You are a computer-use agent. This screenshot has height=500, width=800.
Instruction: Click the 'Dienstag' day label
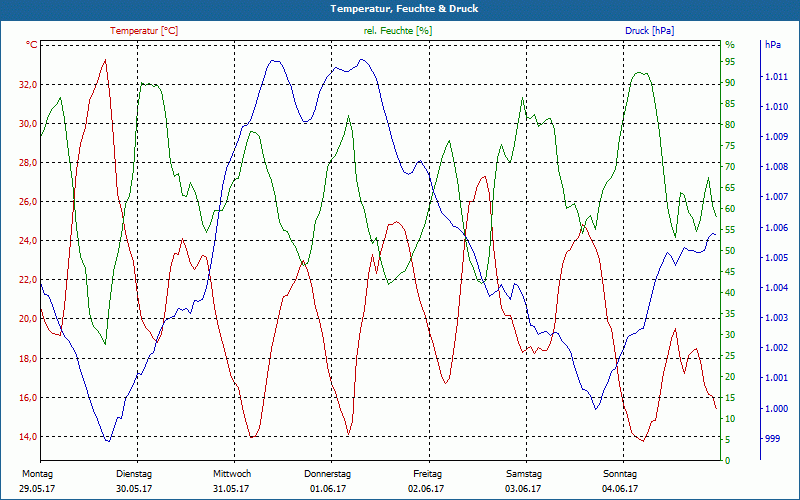pos(134,474)
